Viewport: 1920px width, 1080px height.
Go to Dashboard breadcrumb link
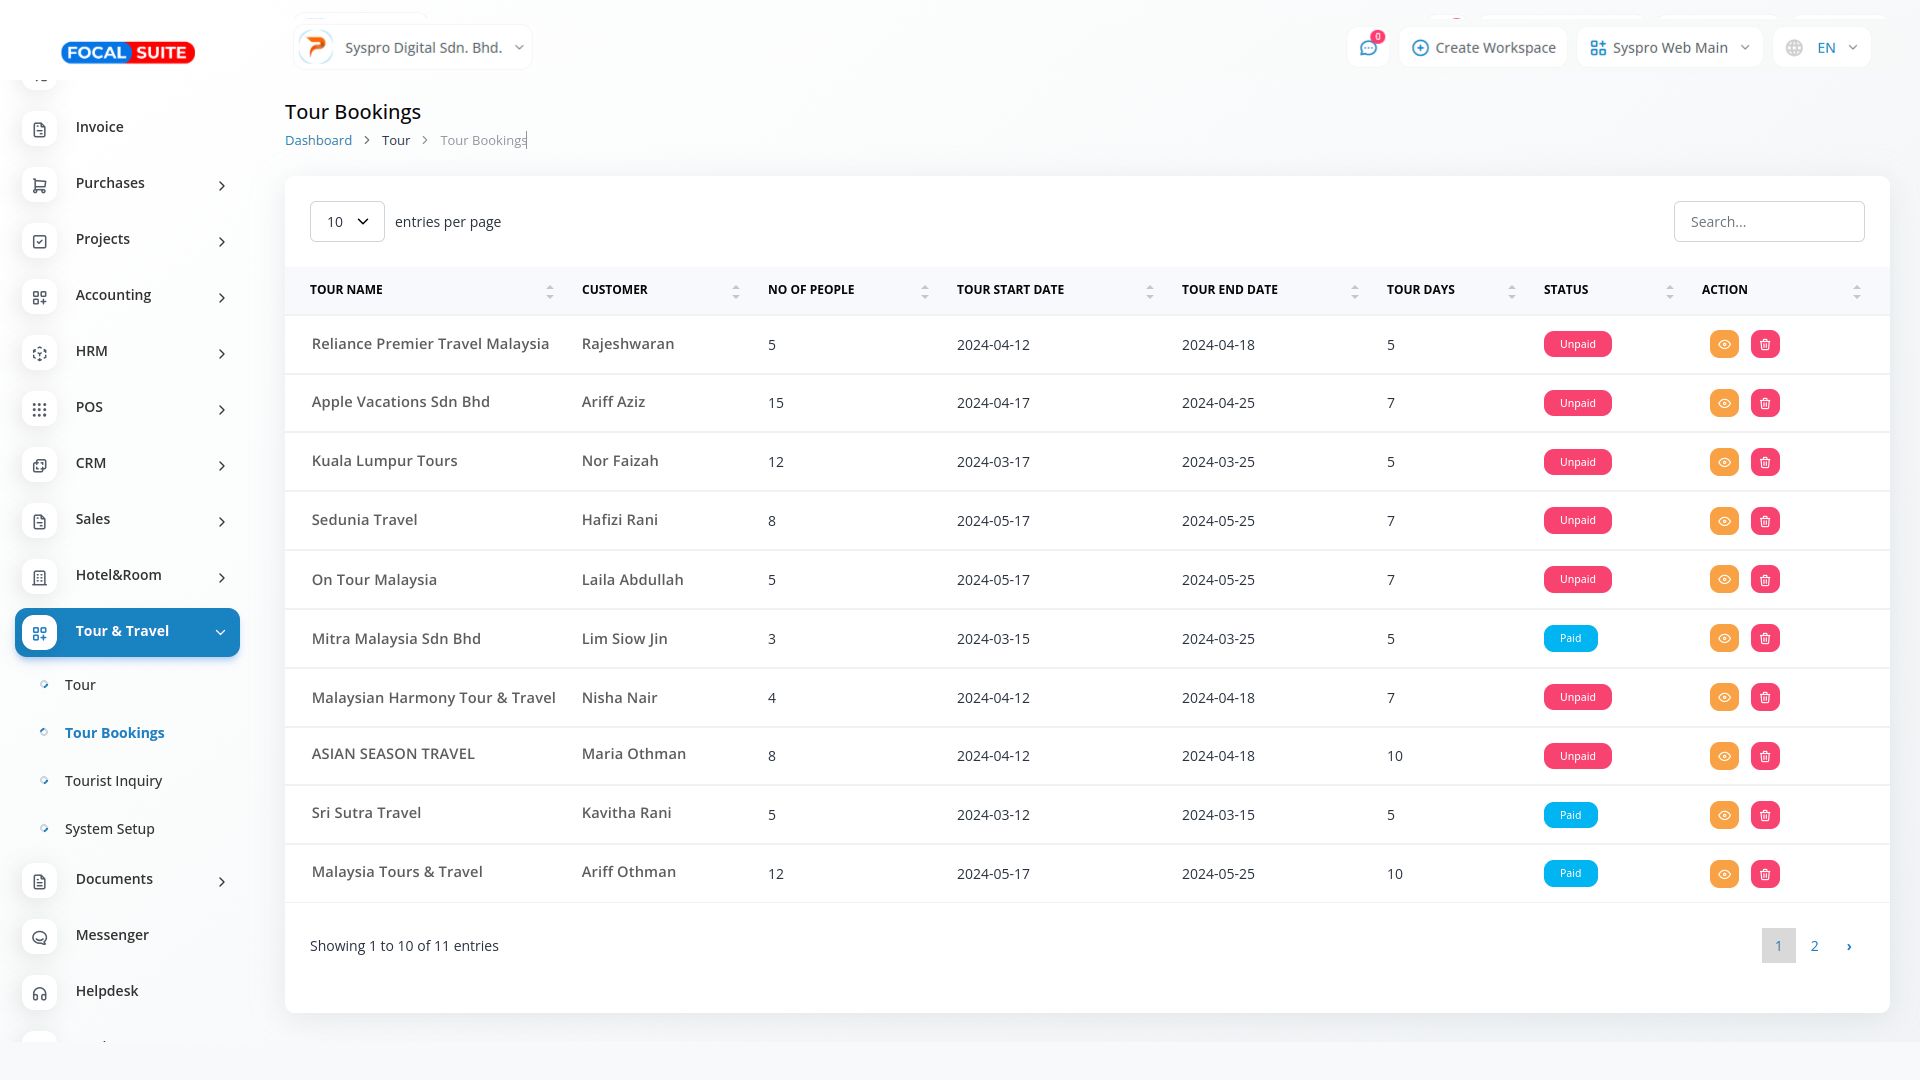(x=318, y=140)
